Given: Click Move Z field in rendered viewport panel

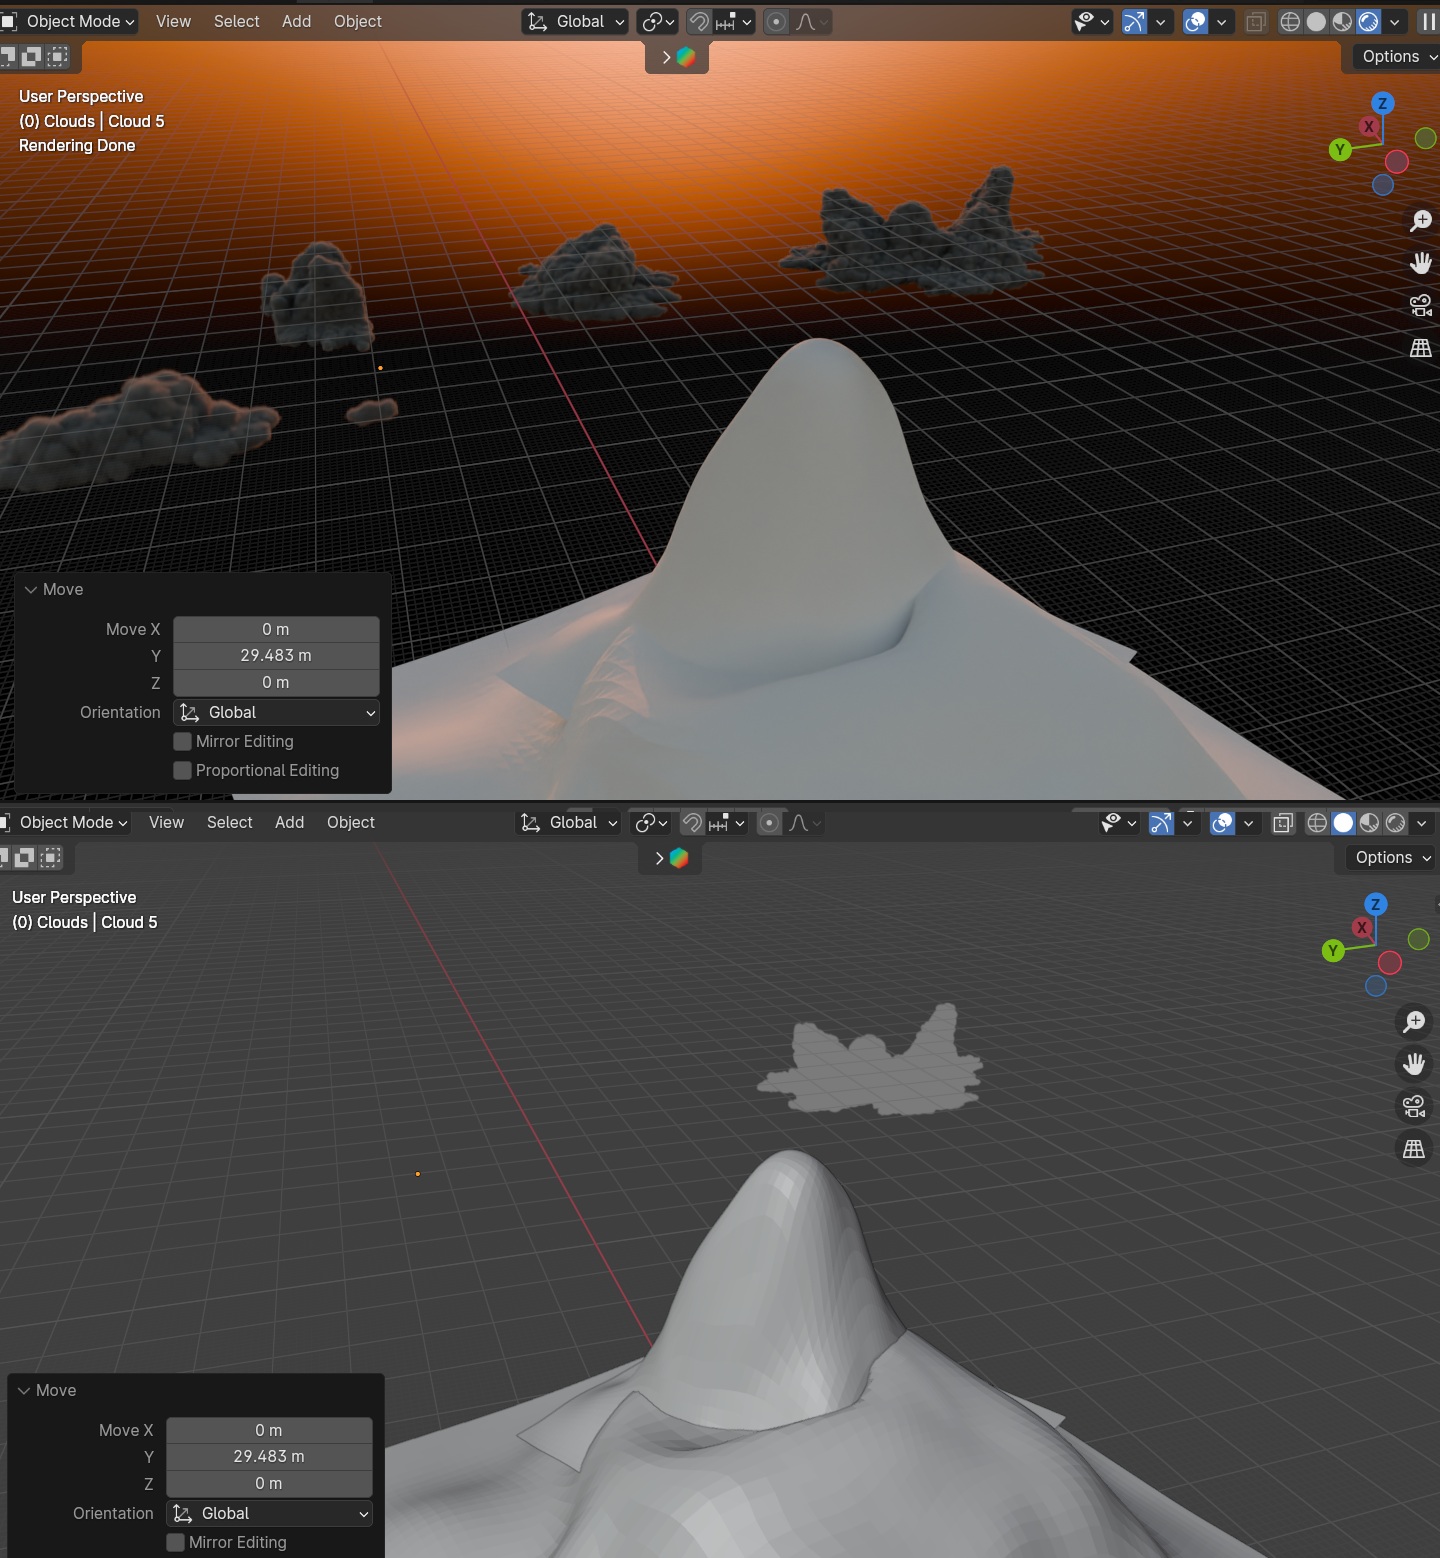Looking at the screenshot, I should click(x=276, y=683).
